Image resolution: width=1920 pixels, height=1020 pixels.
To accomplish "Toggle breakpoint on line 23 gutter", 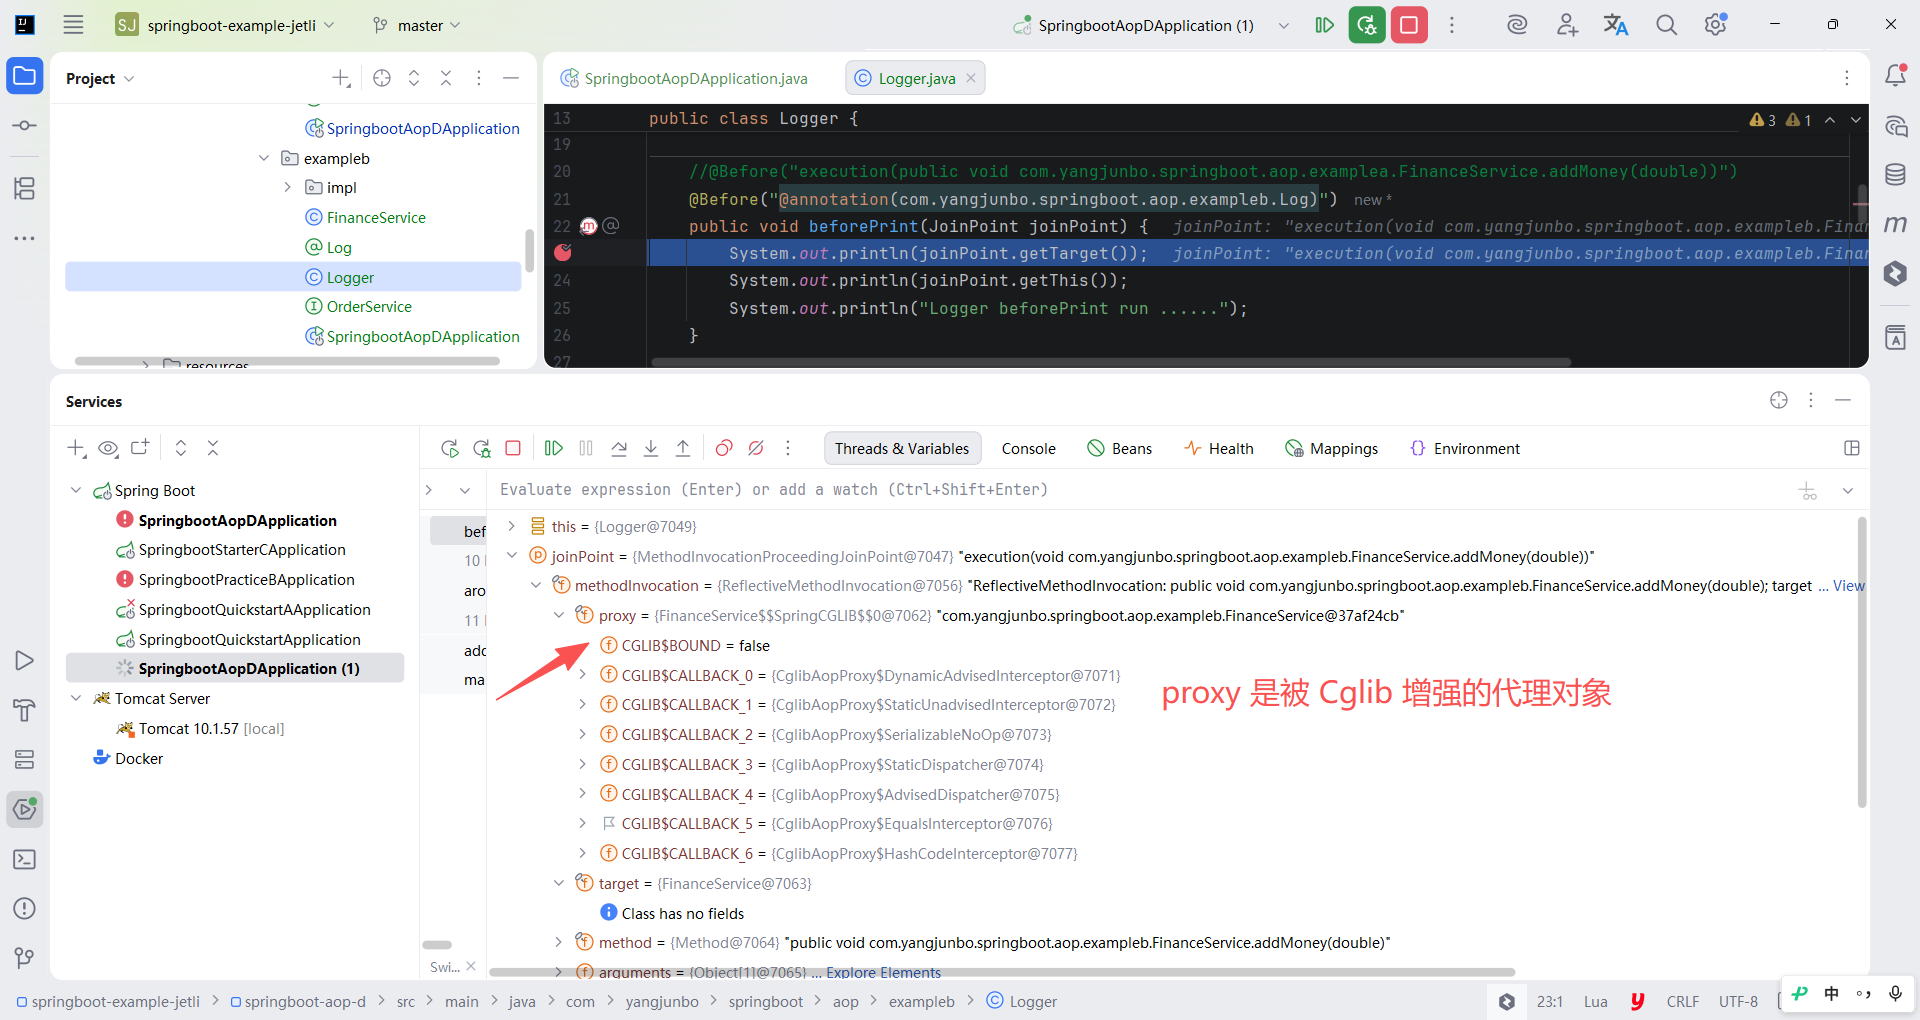I will 563,253.
